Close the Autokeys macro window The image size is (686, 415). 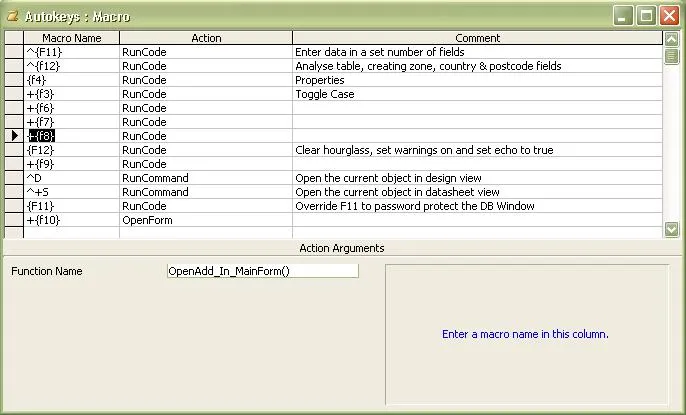[669, 16]
